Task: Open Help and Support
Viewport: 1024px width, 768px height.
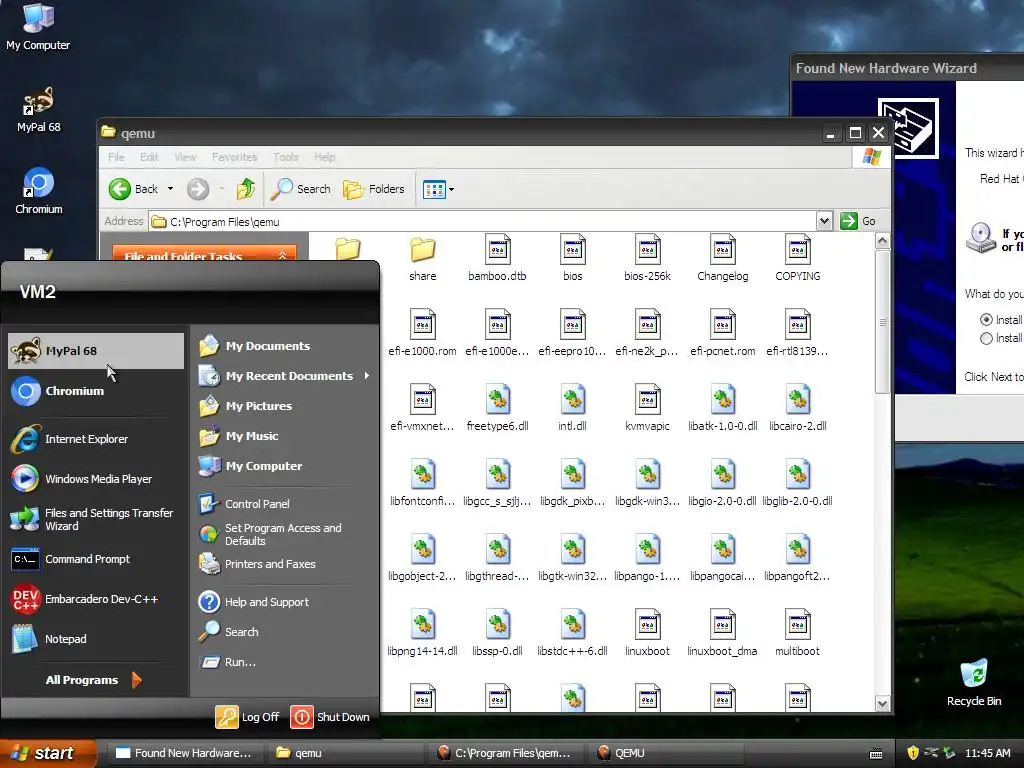Action: tap(284, 602)
